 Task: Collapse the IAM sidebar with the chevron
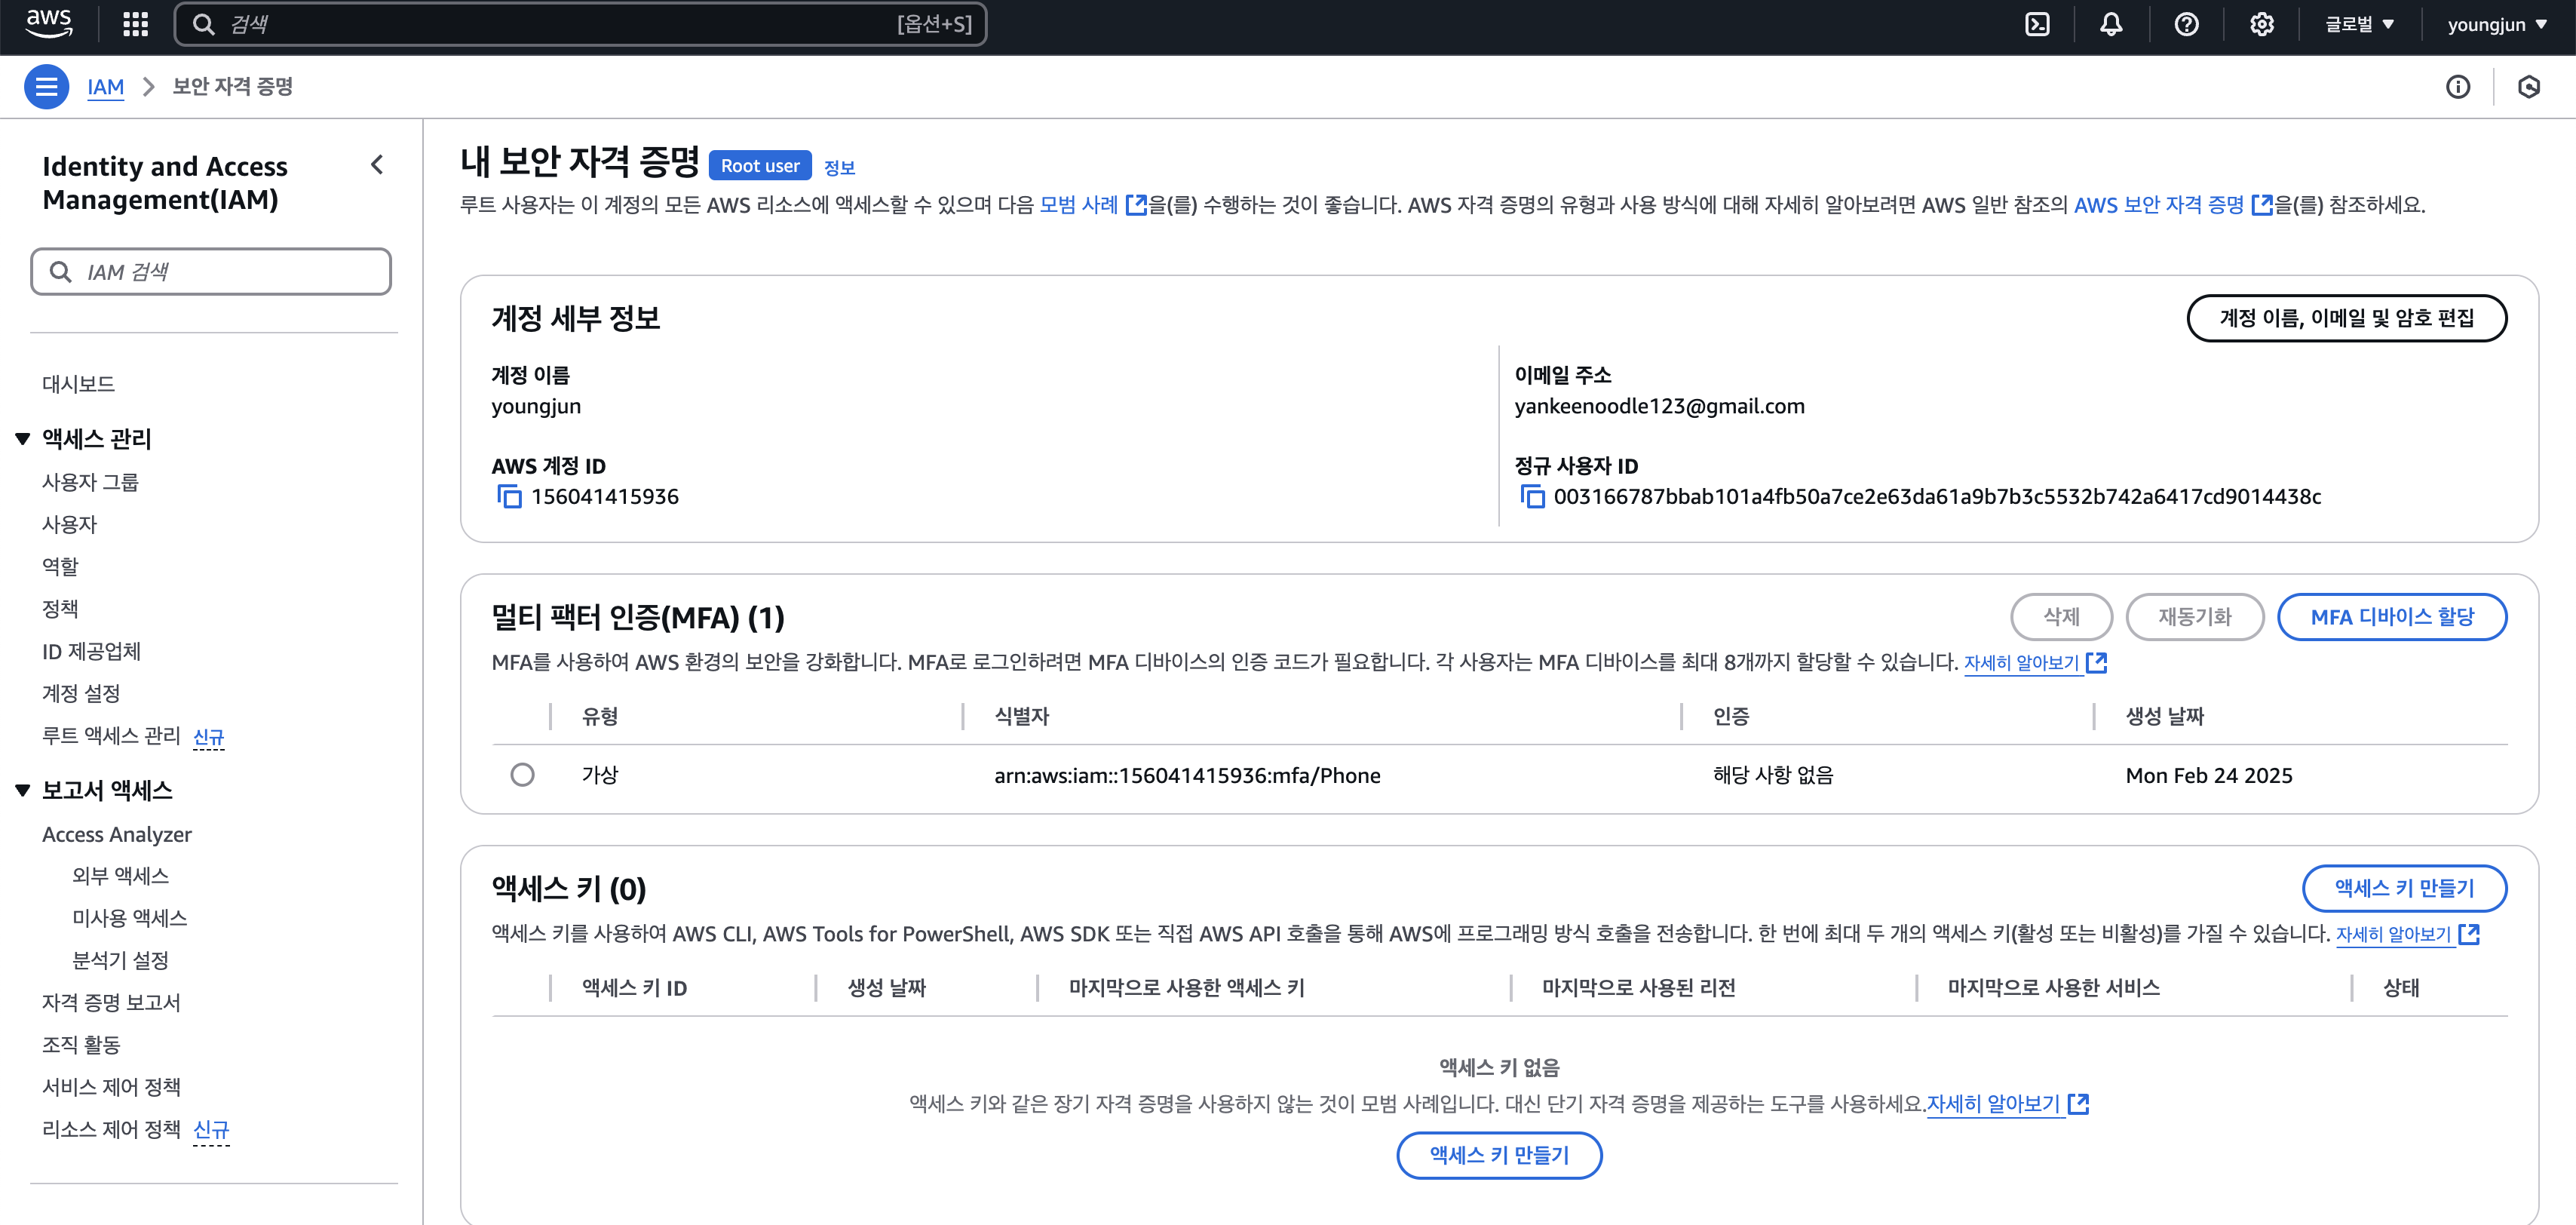[377, 165]
